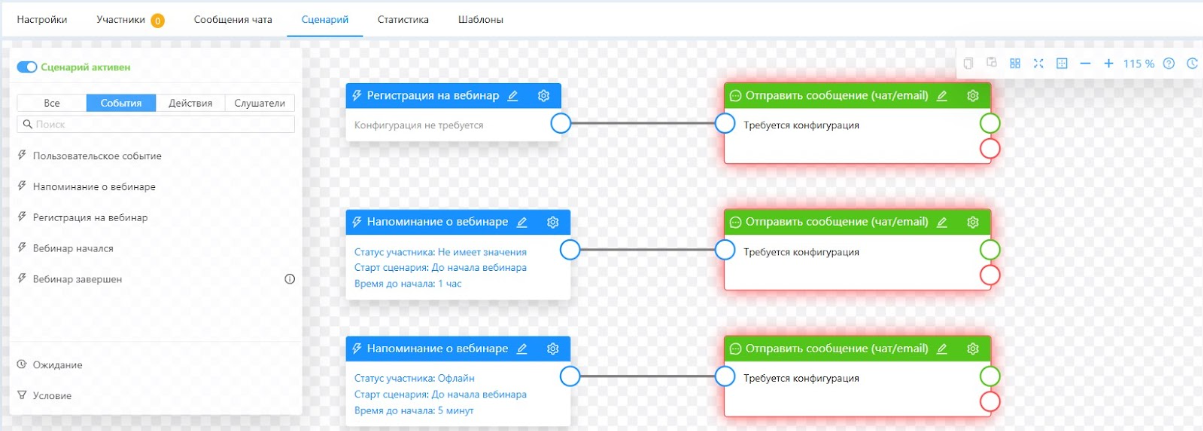Open settings gear on Регистрация на вебинар block
This screenshot has width=1203, height=431.
click(x=544, y=96)
